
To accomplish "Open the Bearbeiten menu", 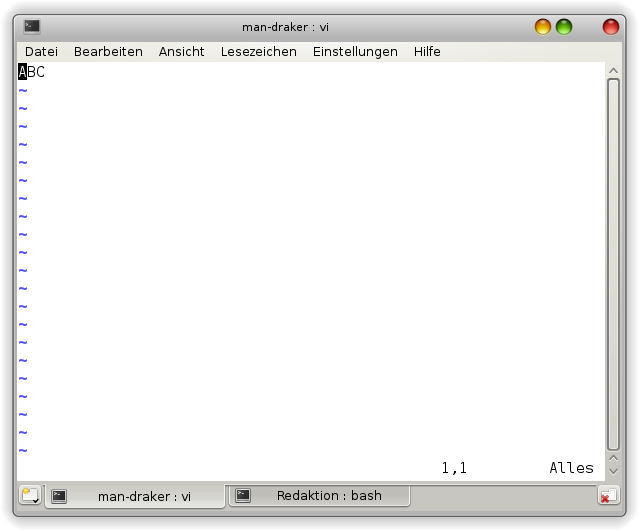I will [108, 52].
